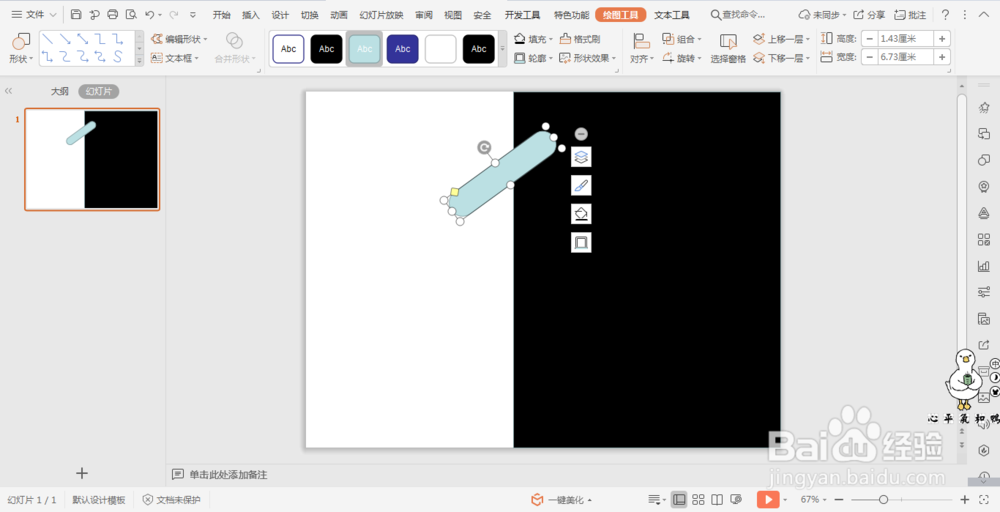This screenshot has width=1000, height=512.
Task: Collapse the floating shape toolbar minus icon
Action: click(581, 134)
